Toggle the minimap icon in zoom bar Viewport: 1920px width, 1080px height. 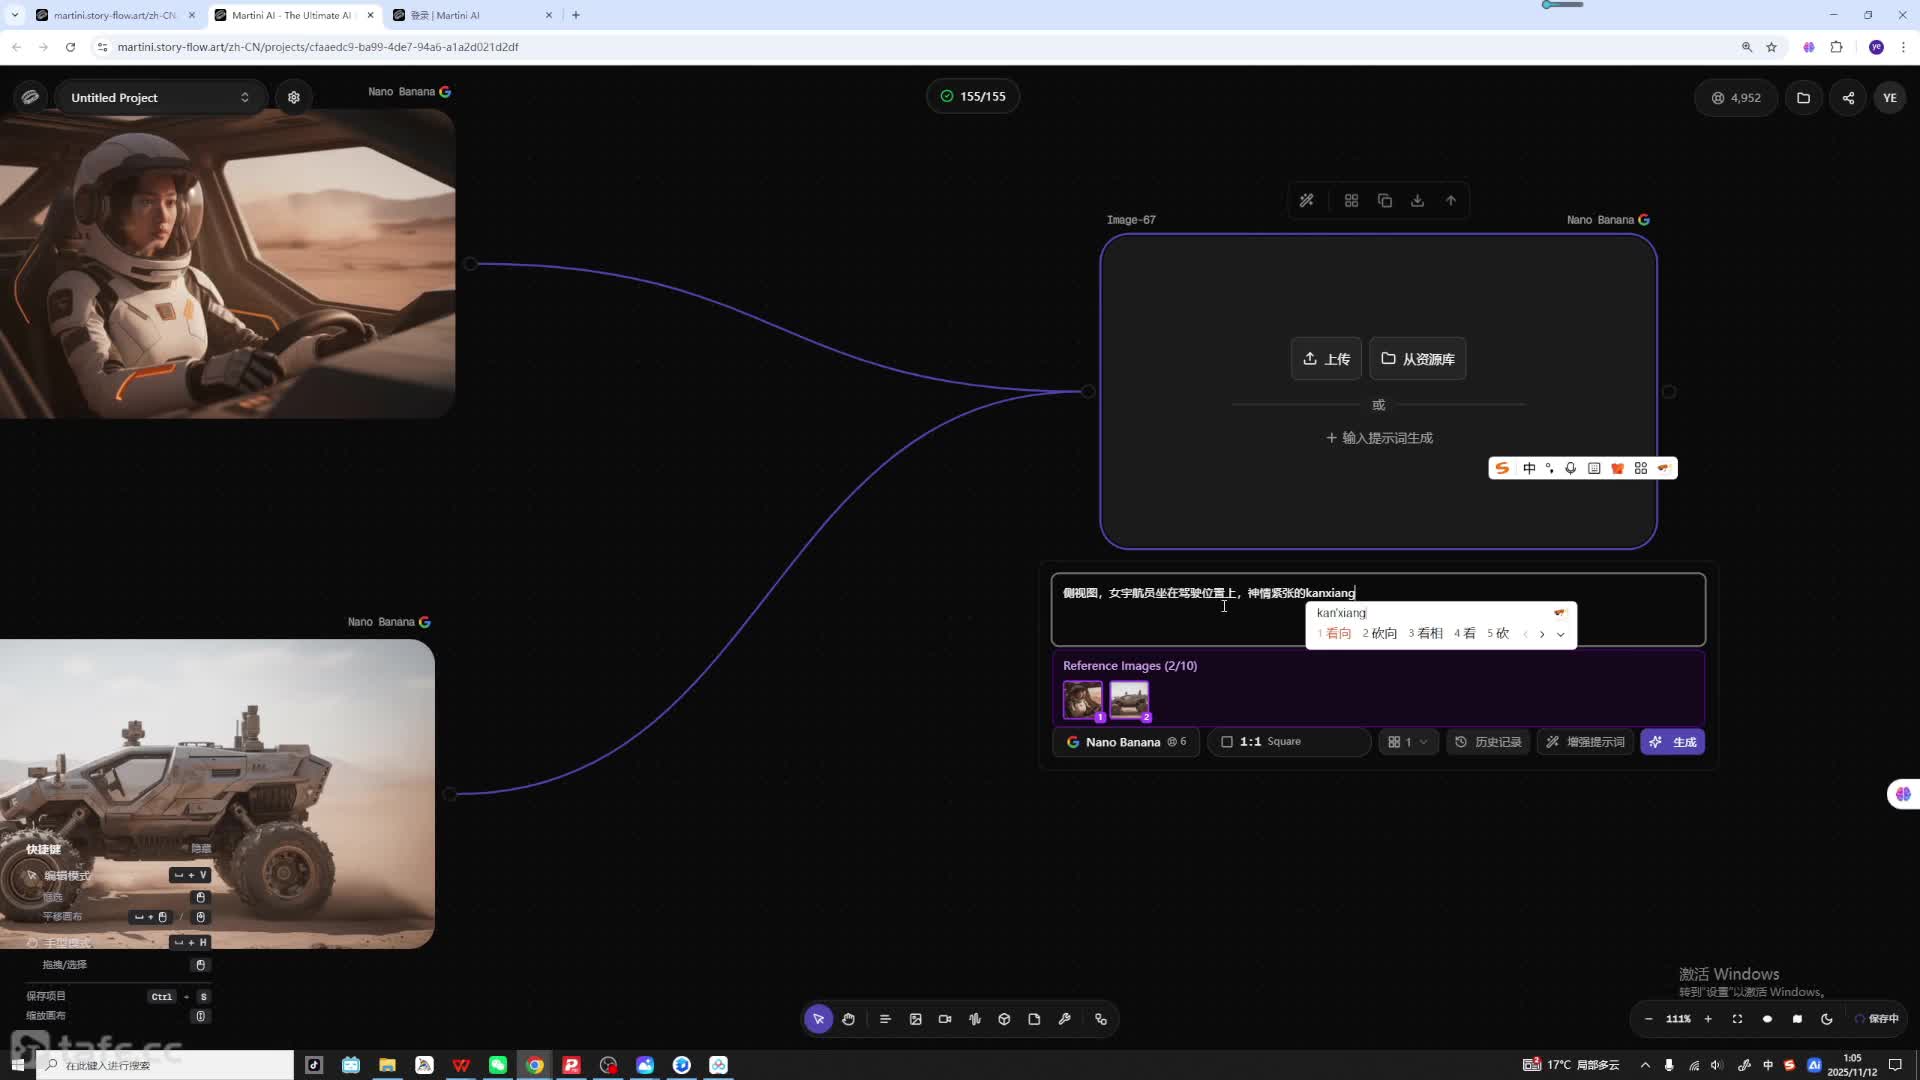(1797, 1019)
